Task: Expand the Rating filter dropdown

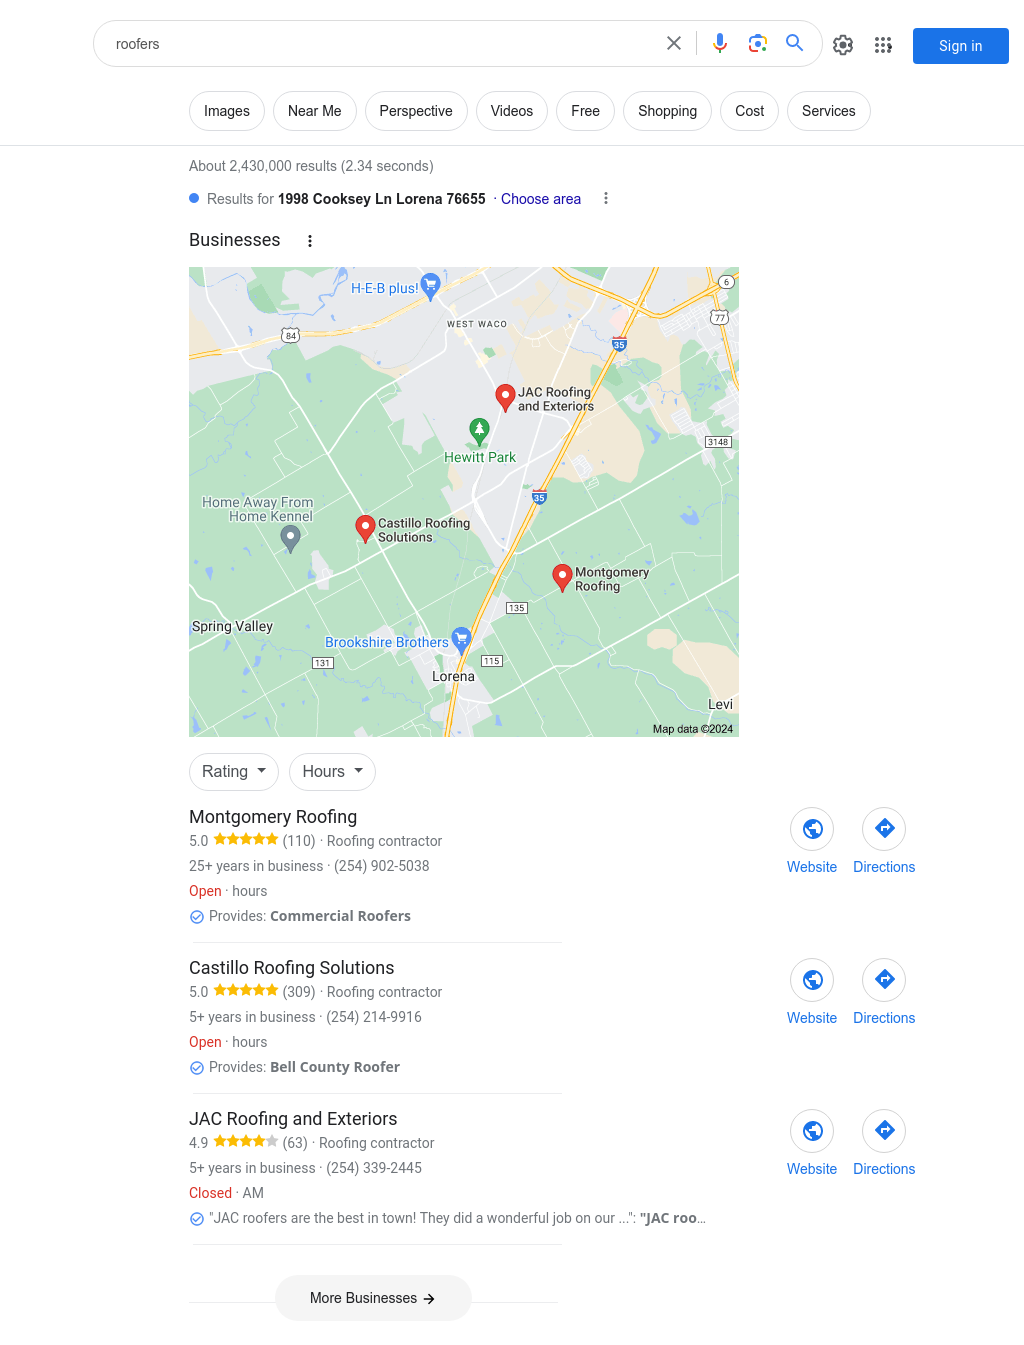Action: pos(234,772)
